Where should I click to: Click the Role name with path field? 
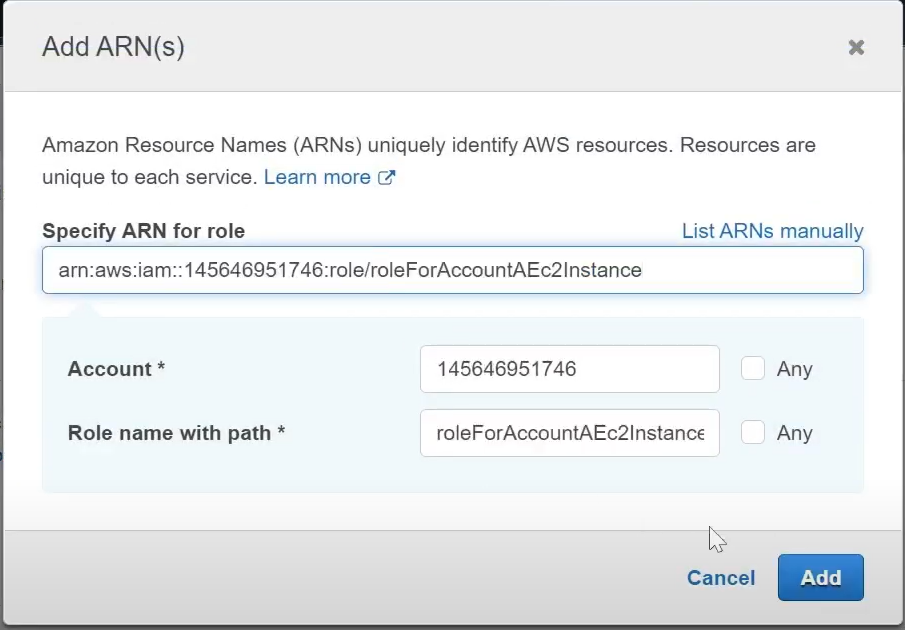[x=570, y=433]
